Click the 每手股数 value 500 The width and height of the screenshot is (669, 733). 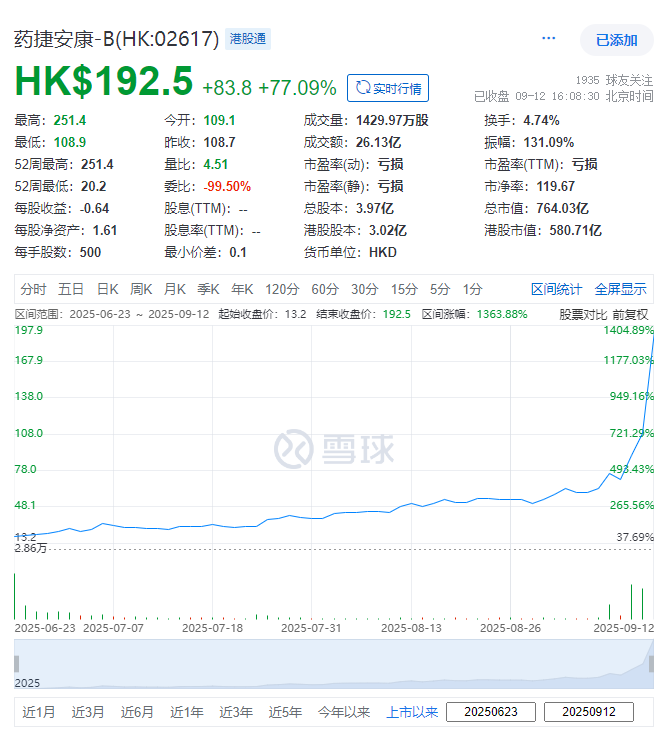[x=90, y=252]
